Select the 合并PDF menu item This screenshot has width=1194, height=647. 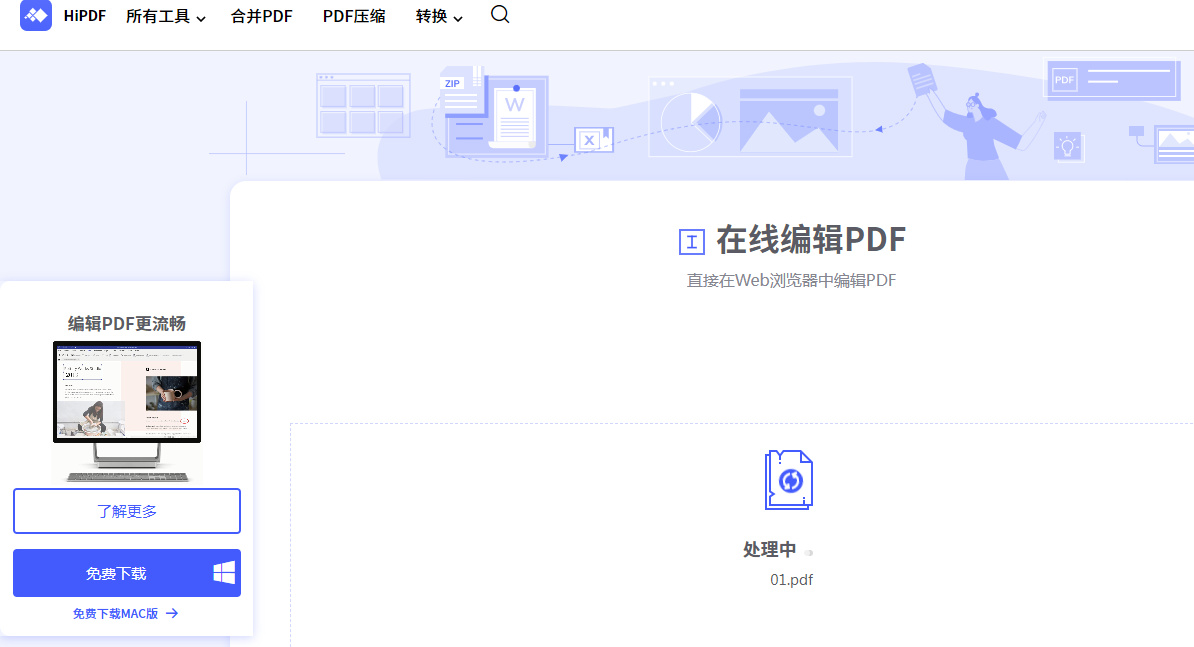pyautogui.click(x=261, y=16)
